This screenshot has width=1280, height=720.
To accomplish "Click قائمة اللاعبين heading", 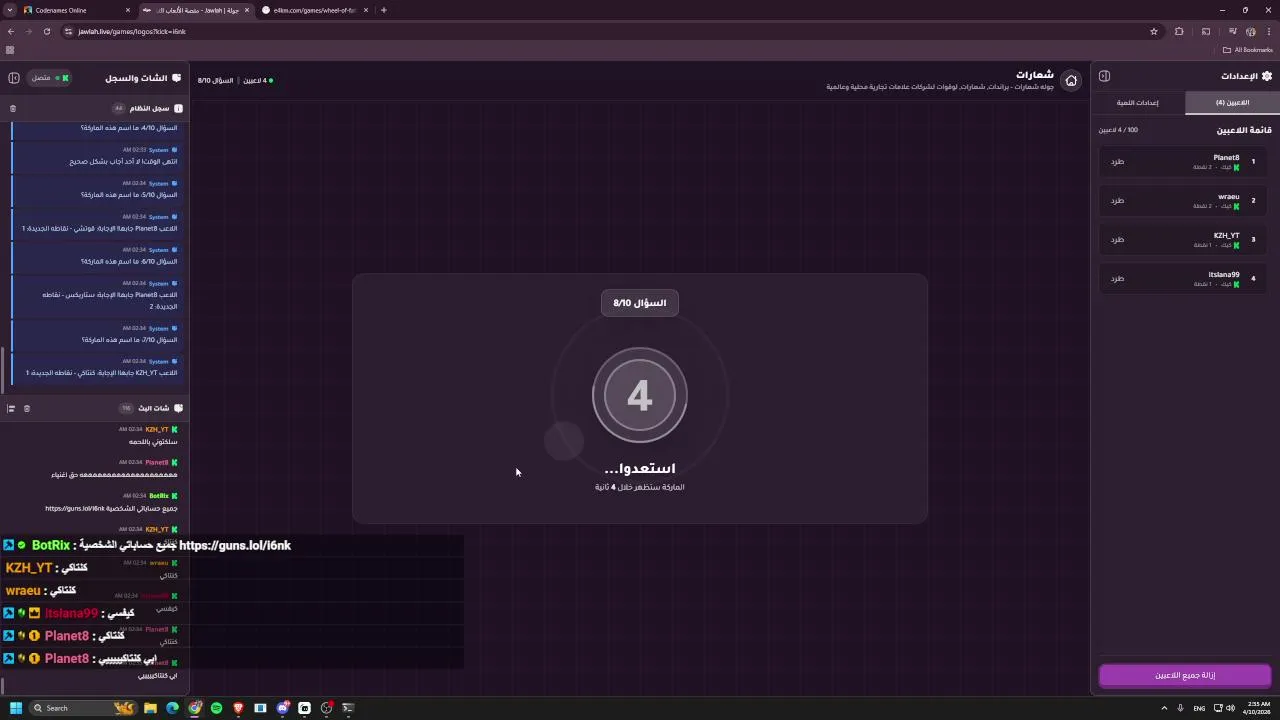I will [1244, 130].
